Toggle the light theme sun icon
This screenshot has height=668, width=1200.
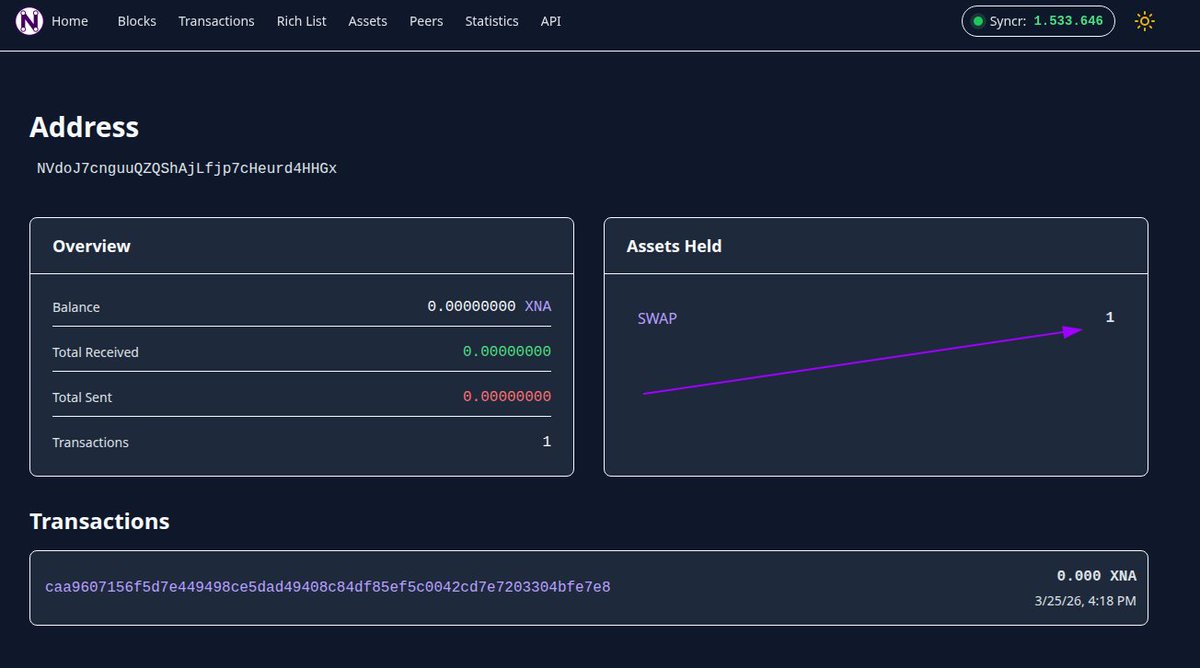(x=1144, y=20)
